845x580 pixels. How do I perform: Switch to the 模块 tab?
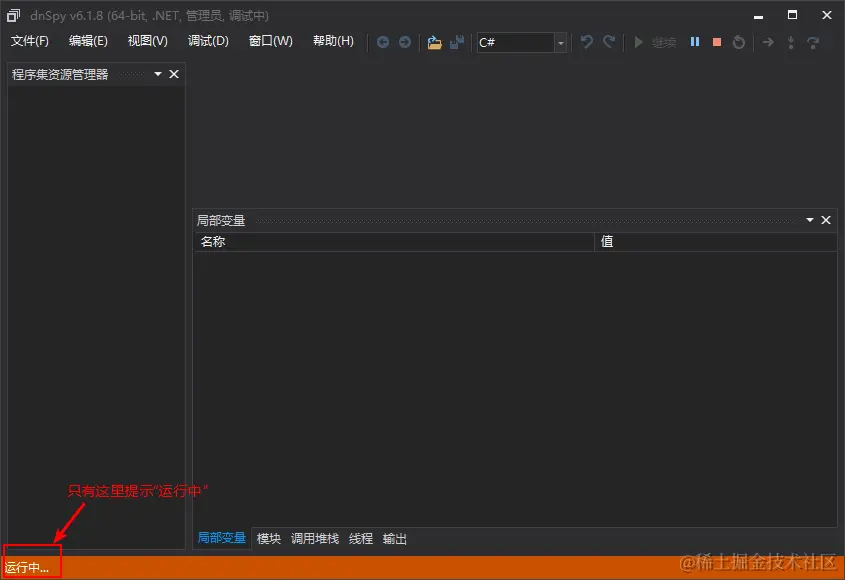(x=268, y=538)
